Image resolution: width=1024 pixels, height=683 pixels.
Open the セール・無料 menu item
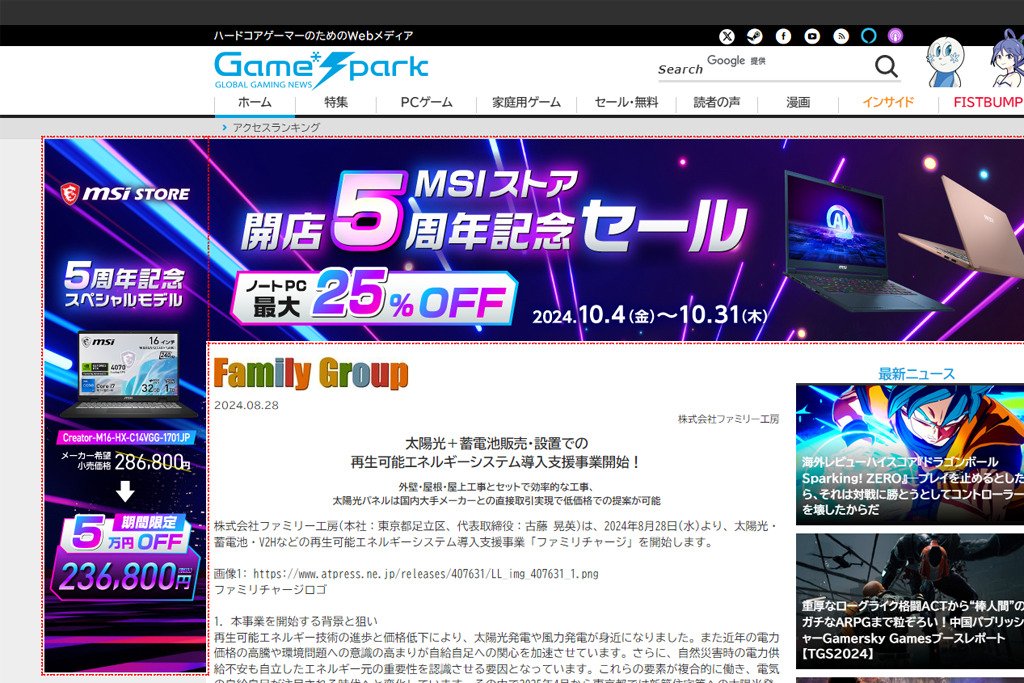pyautogui.click(x=626, y=103)
